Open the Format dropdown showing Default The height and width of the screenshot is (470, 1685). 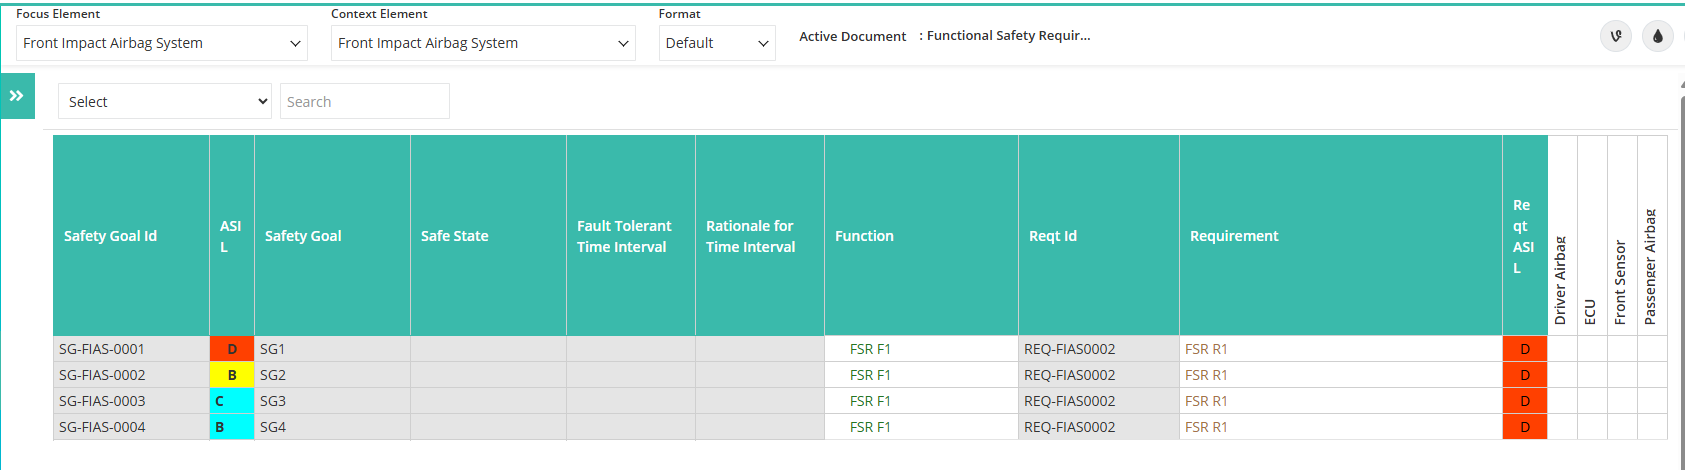[717, 43]
